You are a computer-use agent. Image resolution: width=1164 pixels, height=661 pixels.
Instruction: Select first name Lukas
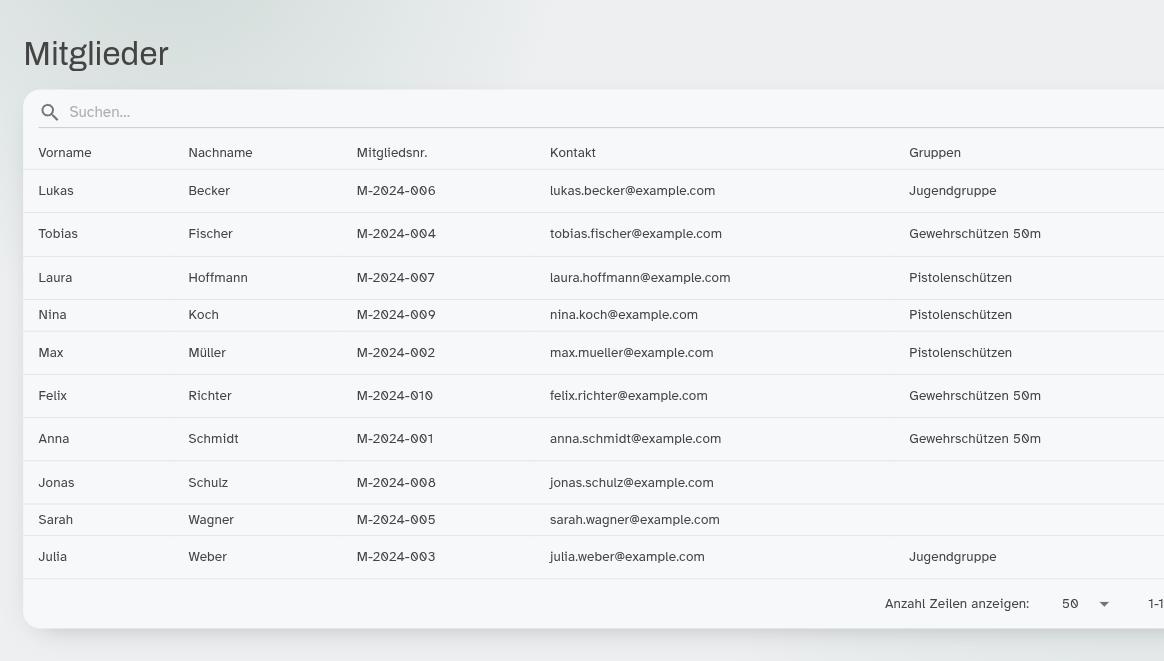pyautogui.click(x=56, y=191)
